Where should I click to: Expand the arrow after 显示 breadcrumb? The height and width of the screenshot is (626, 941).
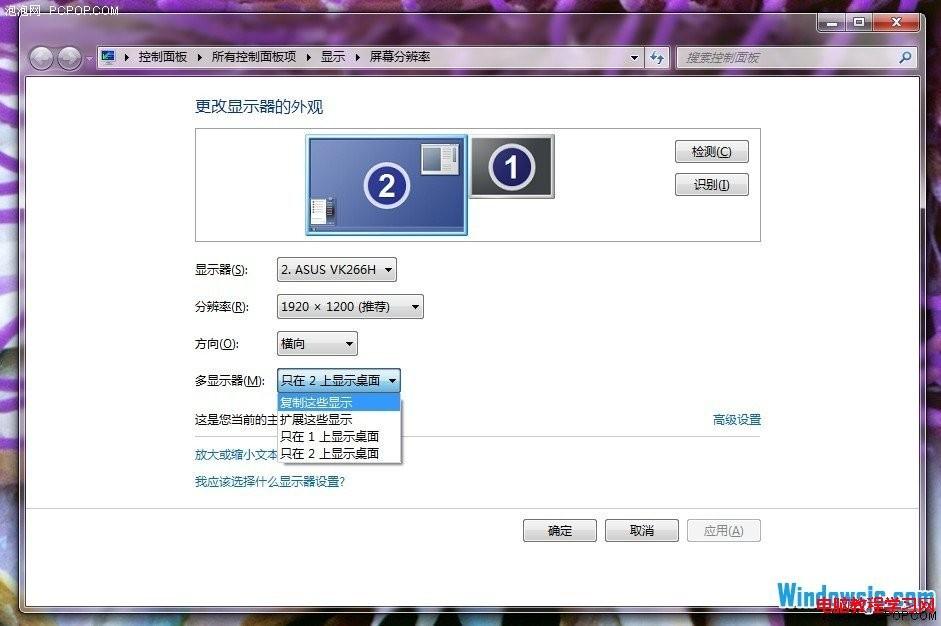(358, 58)
